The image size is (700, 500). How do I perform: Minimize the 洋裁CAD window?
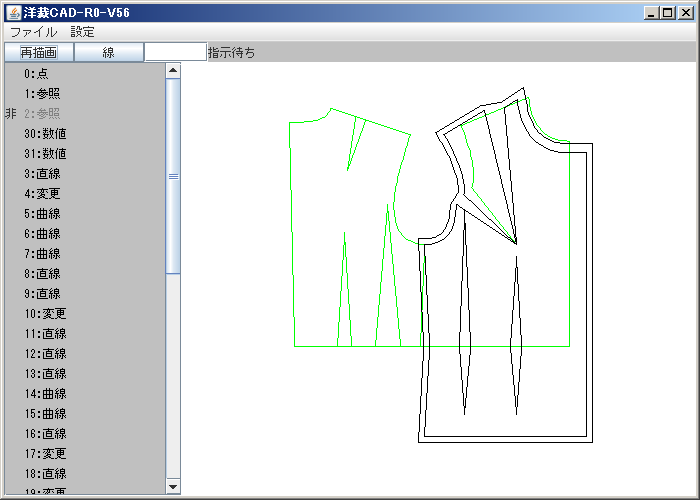pos(651,13)
